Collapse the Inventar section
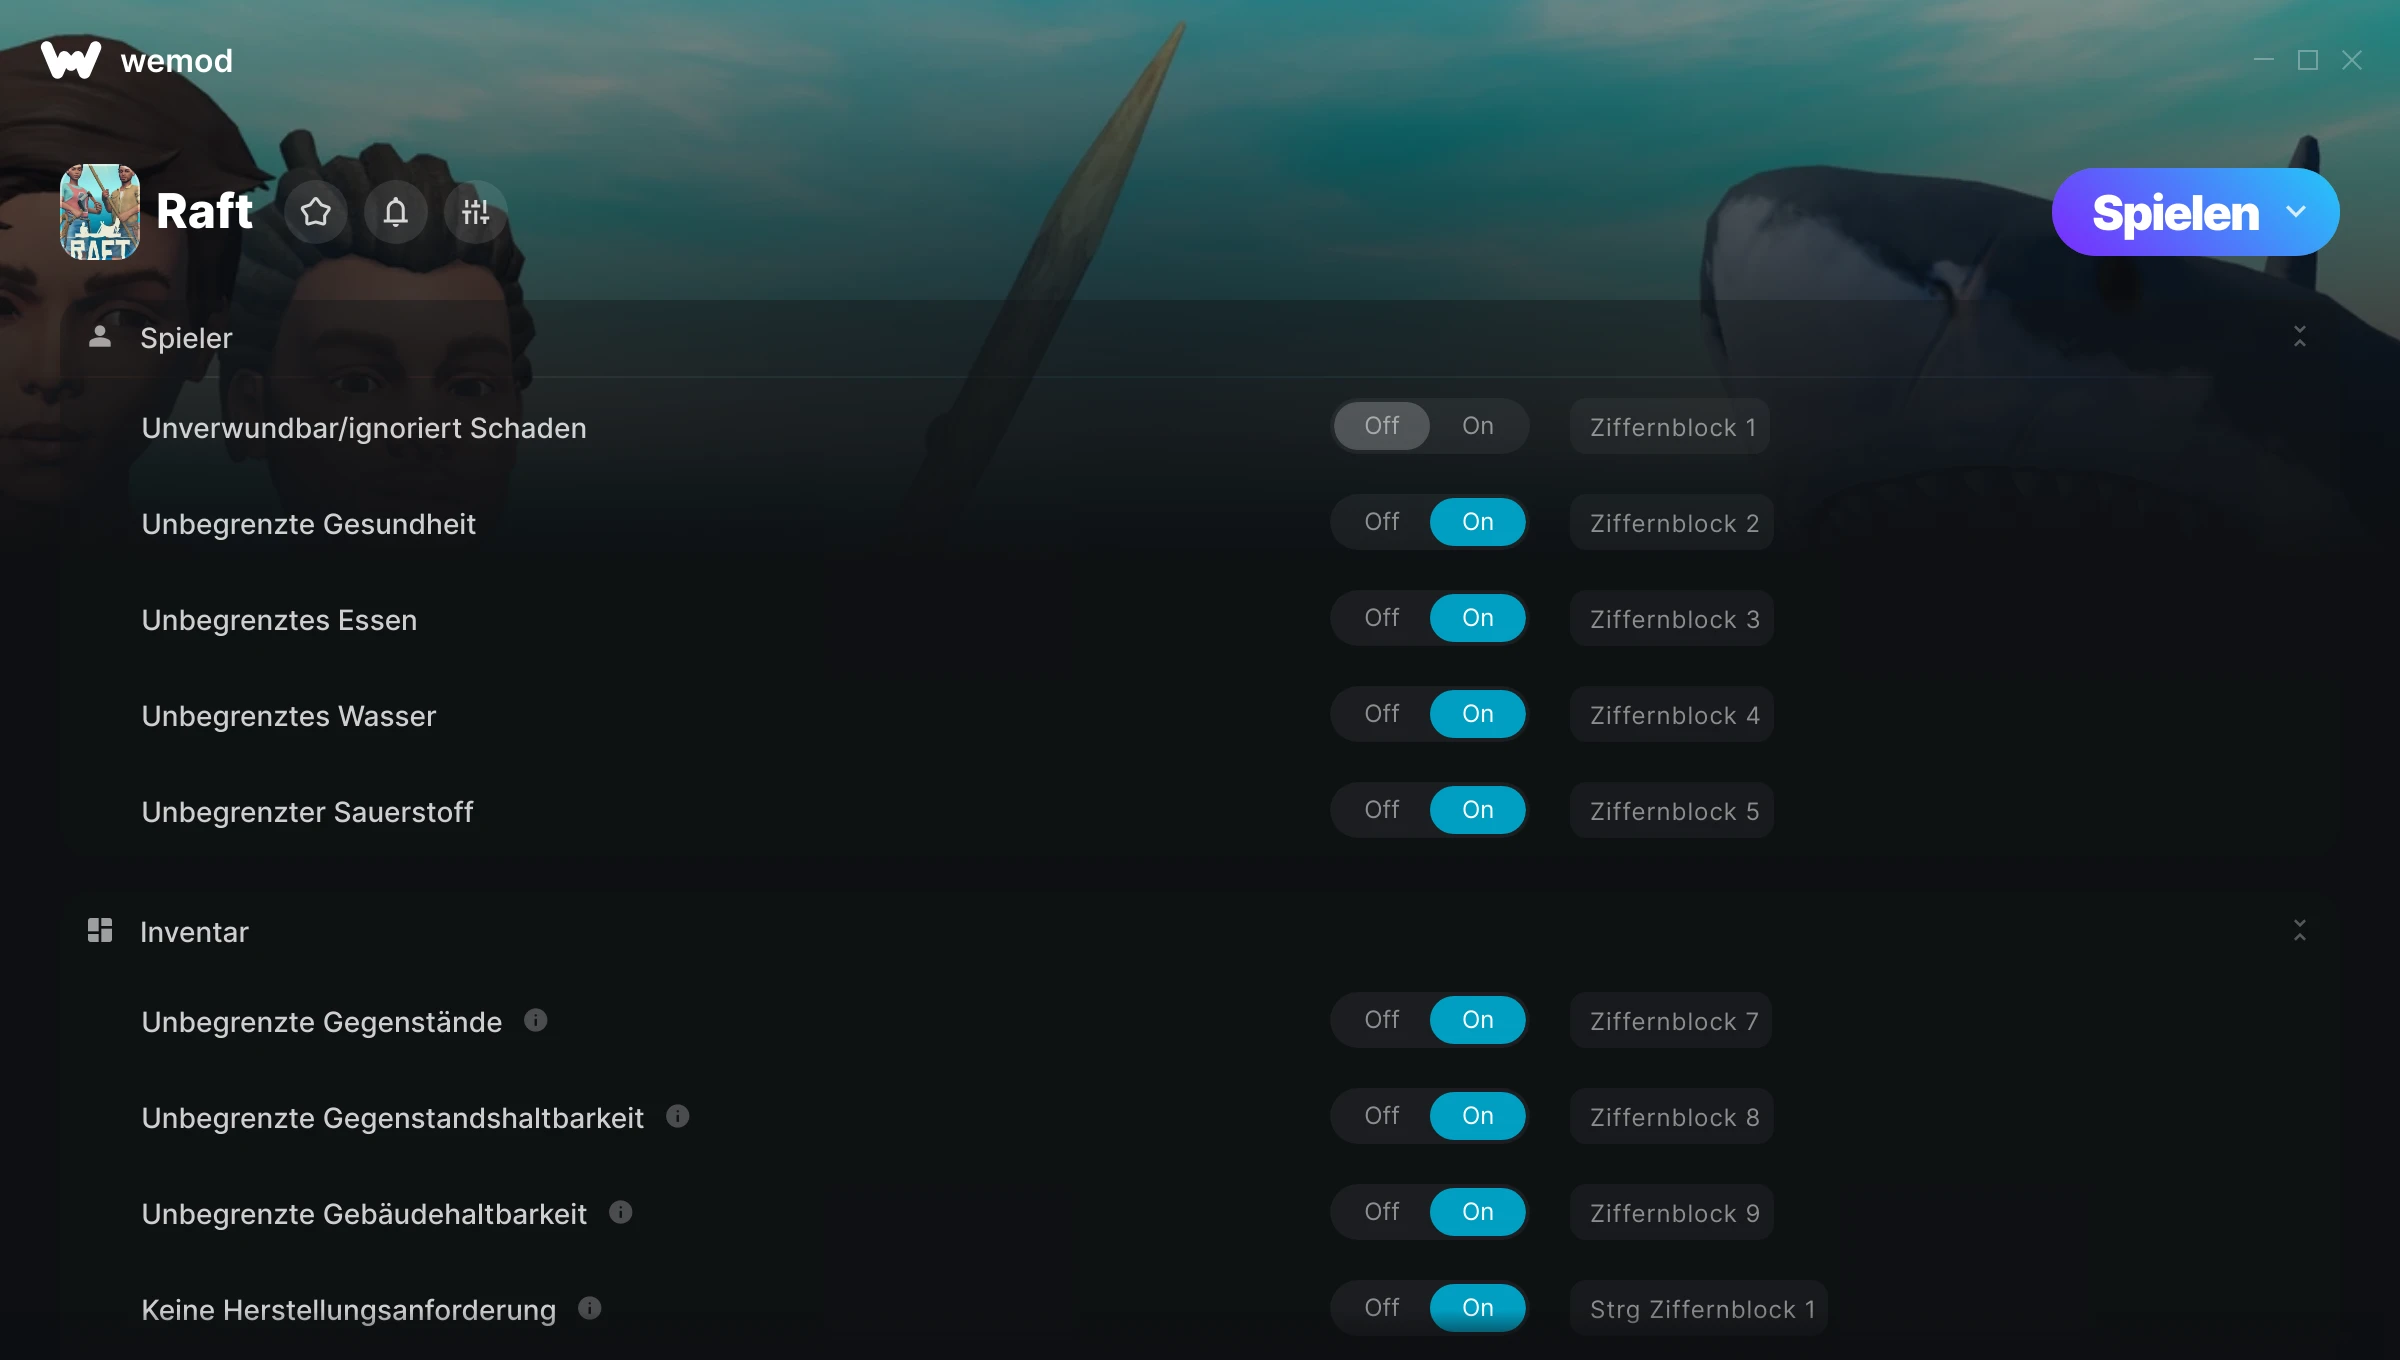Image resolution: width=2400 pixels, height=1360 pixels. [x=2300, y=930]
